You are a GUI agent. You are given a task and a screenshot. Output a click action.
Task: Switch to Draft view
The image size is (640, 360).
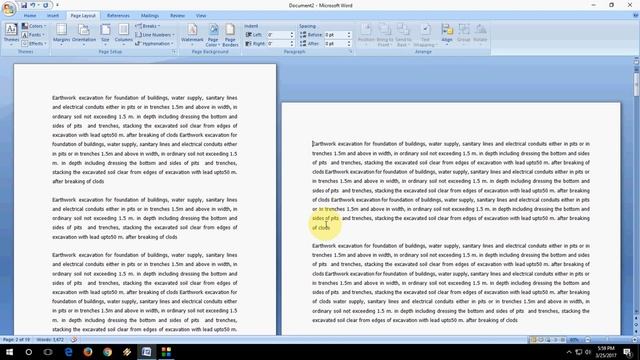[563, 340]
